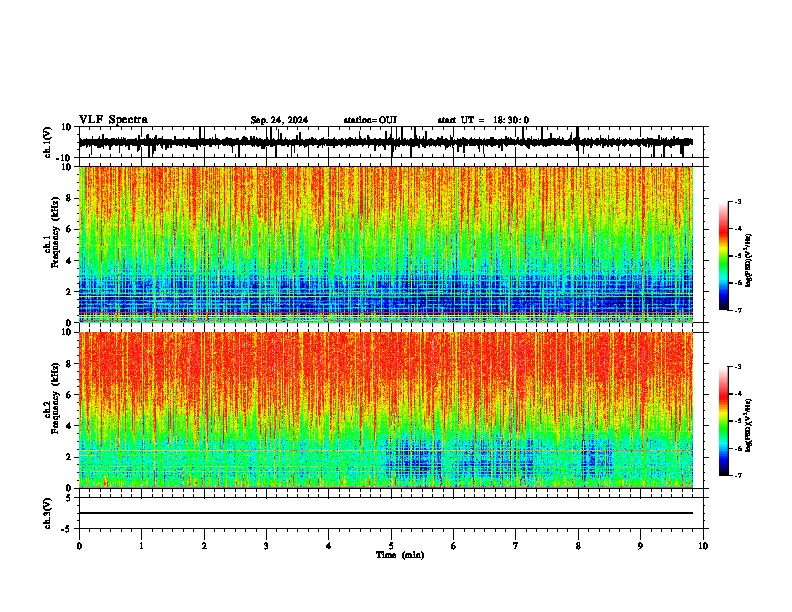Click the 'VLF Spectra' title text

[113, 120]
